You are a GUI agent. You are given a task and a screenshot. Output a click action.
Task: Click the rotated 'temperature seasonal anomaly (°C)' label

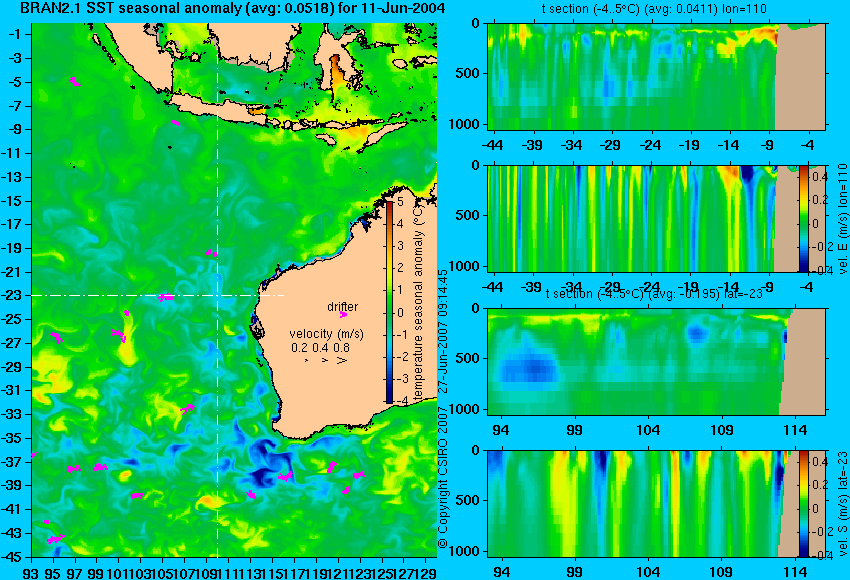tap(417, 304)
